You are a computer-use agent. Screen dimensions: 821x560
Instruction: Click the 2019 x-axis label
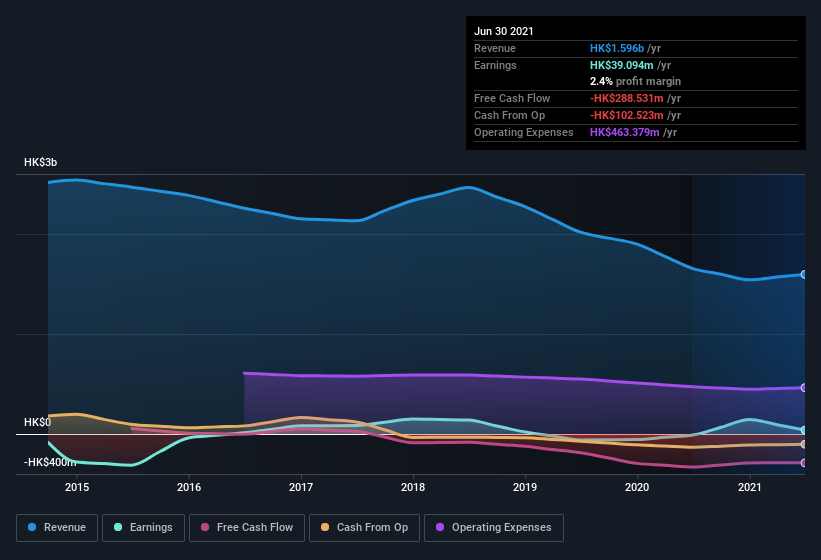525,487
